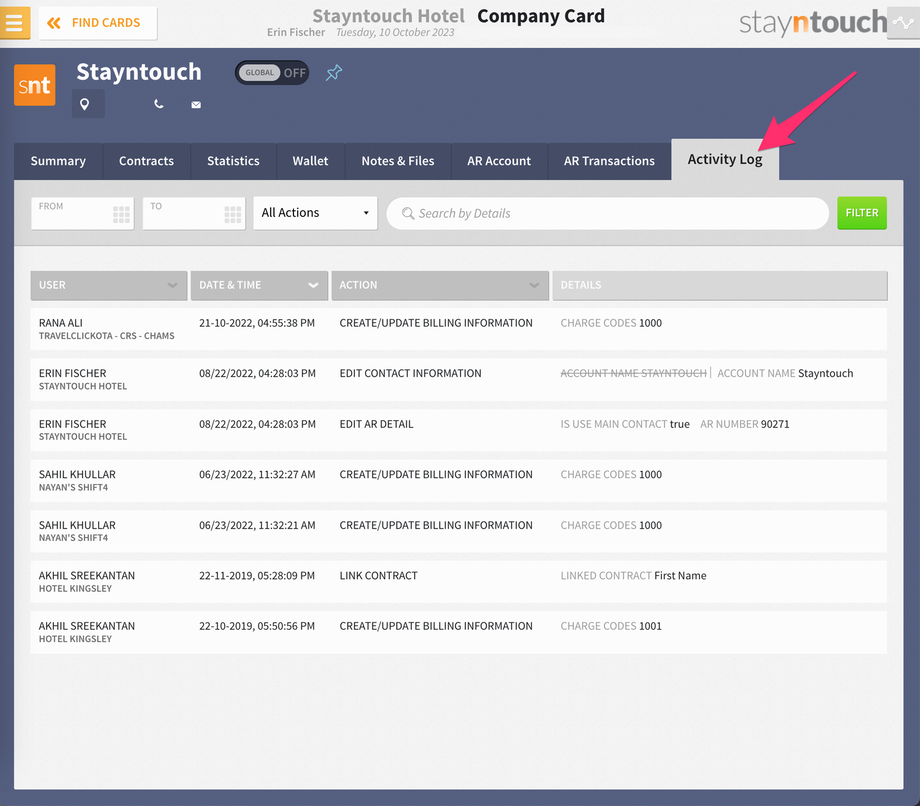Viewport: 920px width, 806px height.
Task: Sort by the DATE & TIME column chevron
Action: [313, 285]
